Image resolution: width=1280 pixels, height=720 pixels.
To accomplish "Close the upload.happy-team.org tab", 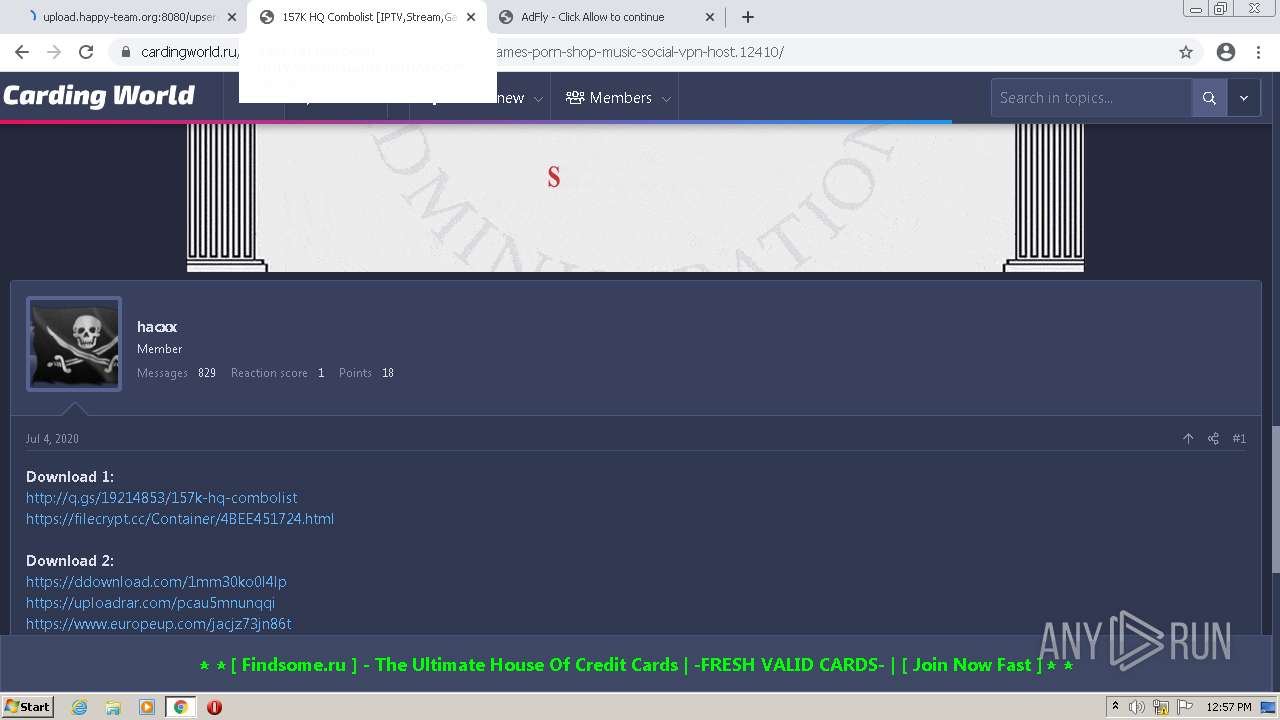I will (231, 17).
